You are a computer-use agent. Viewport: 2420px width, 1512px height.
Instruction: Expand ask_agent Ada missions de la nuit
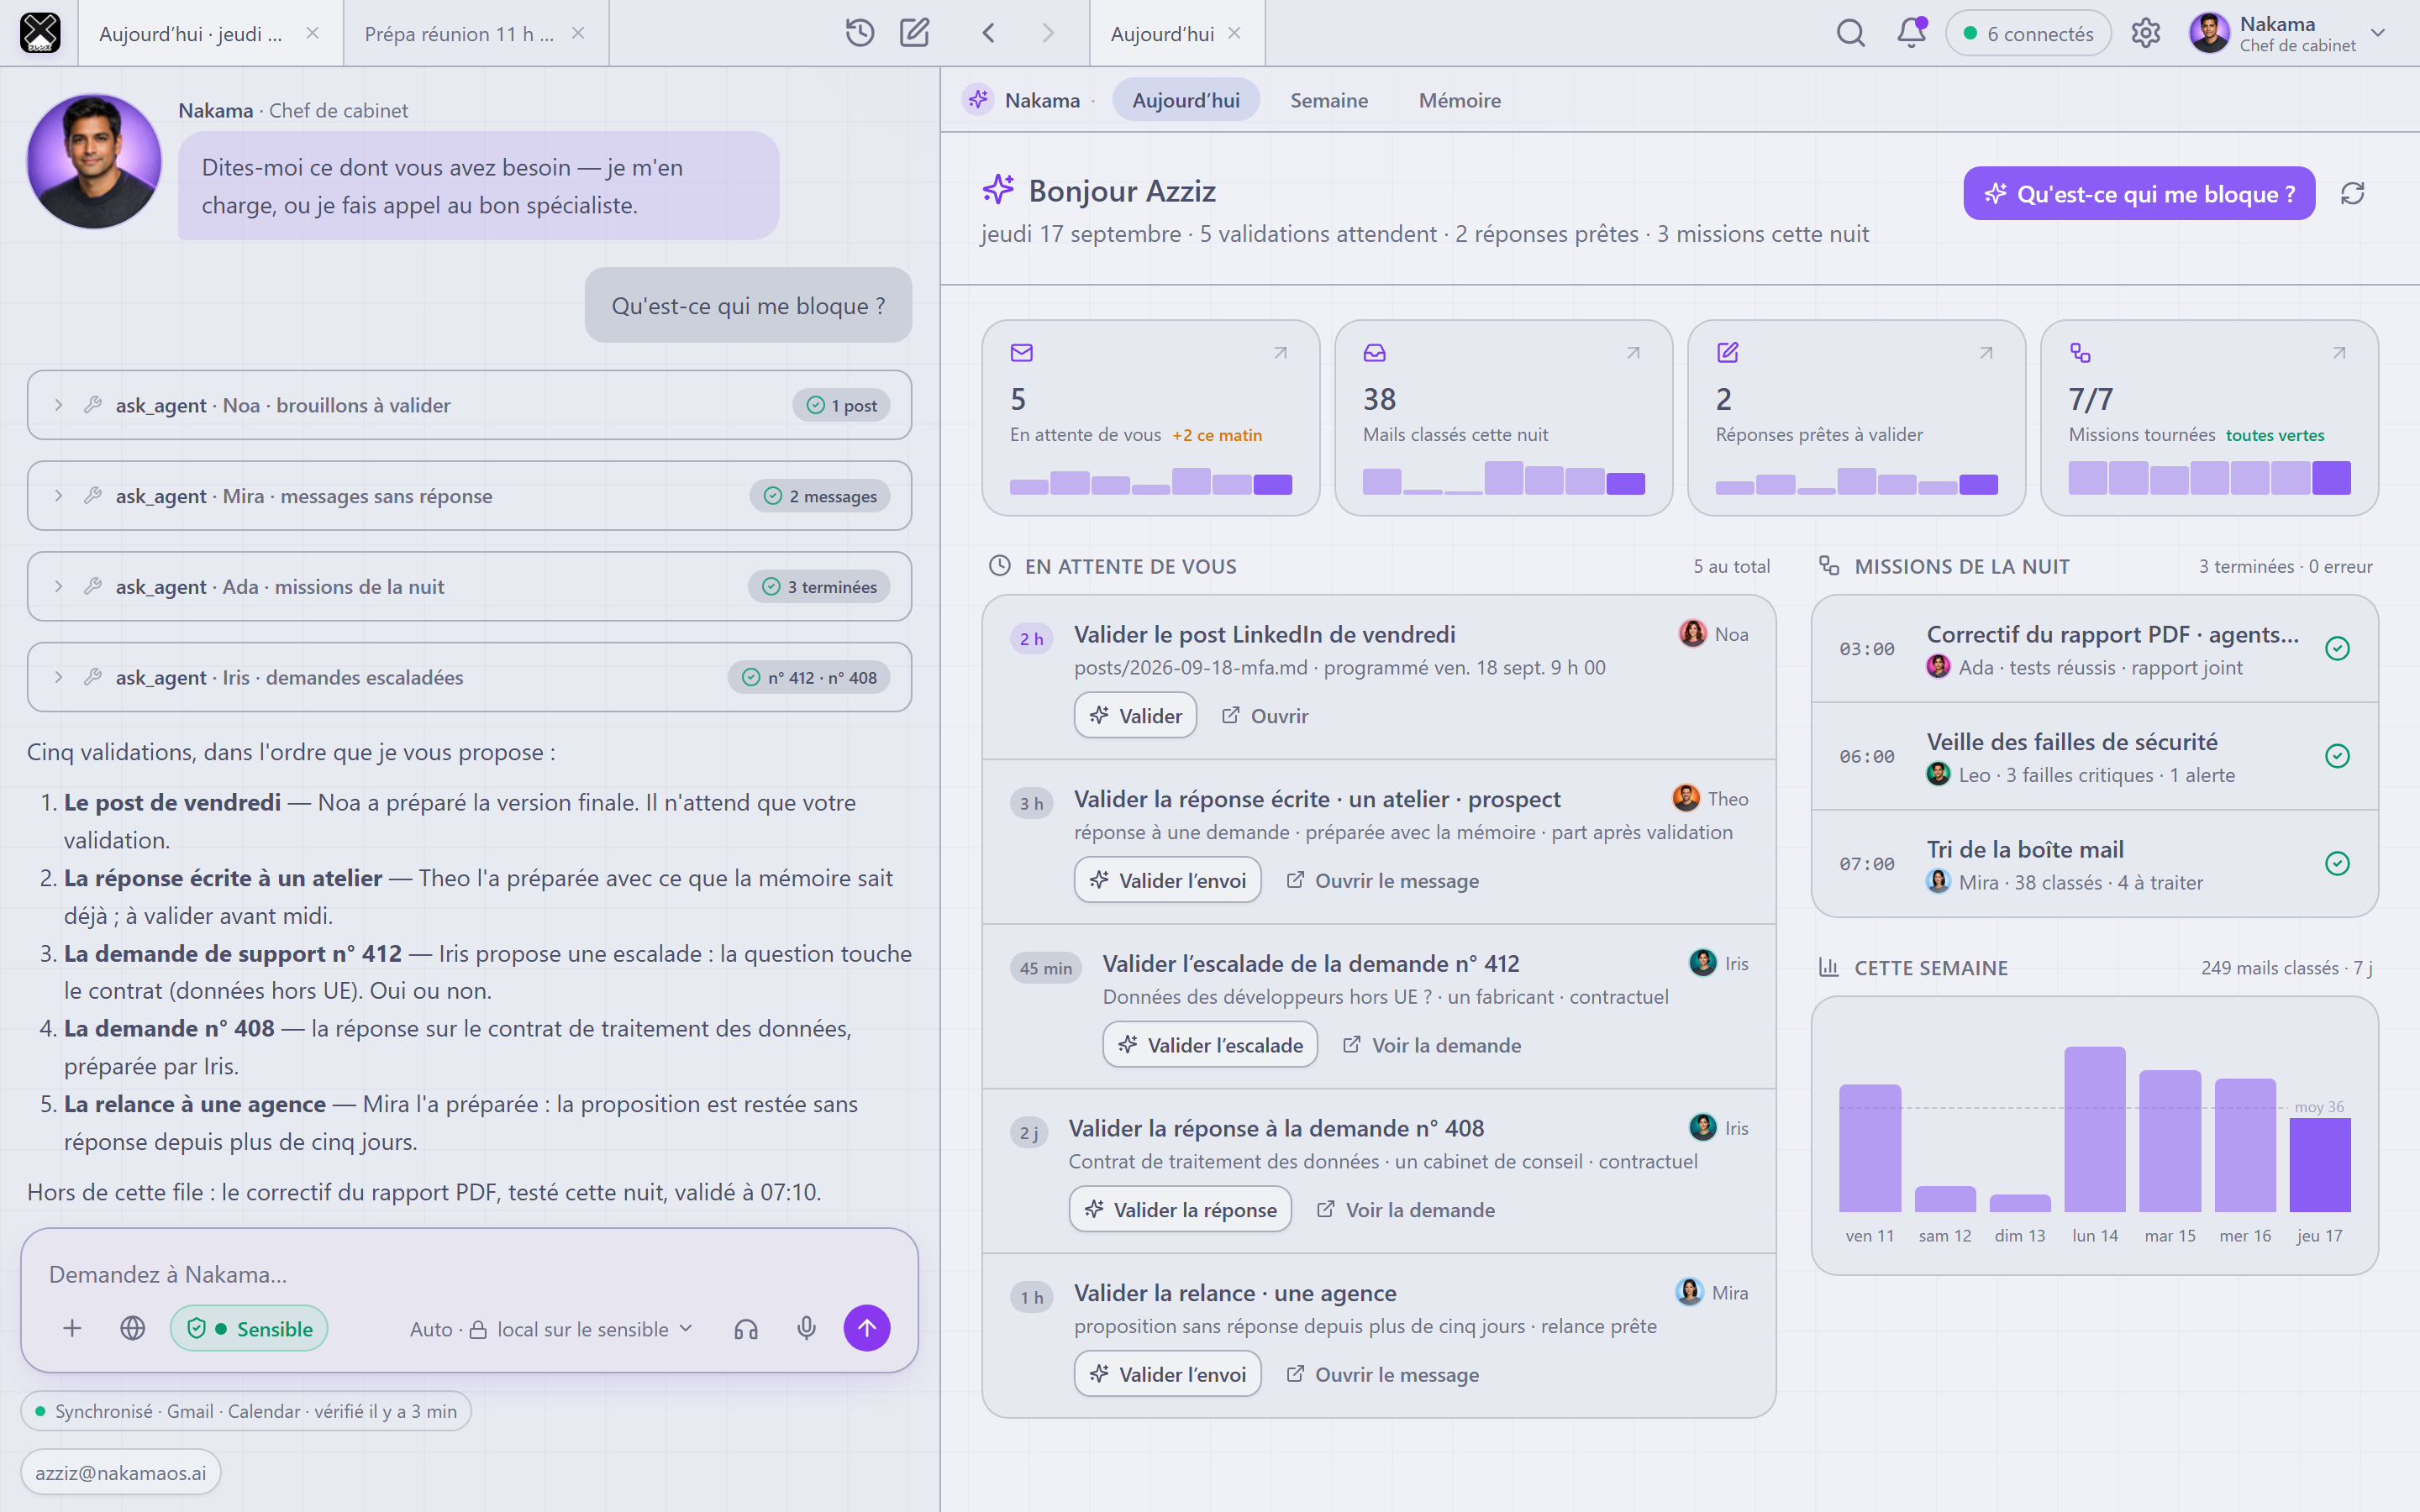click(469, 586)
